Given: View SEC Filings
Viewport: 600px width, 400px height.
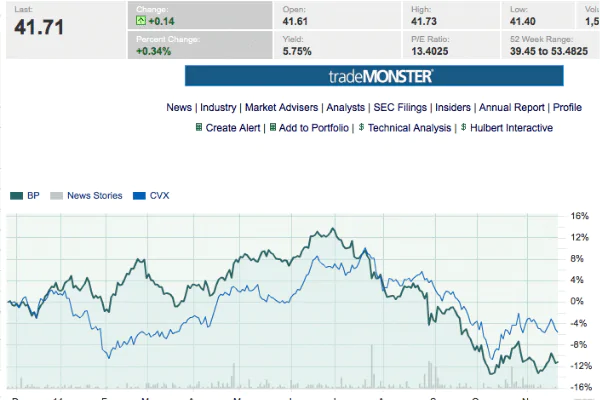Looking at the screenshot, I should point(400,108).
